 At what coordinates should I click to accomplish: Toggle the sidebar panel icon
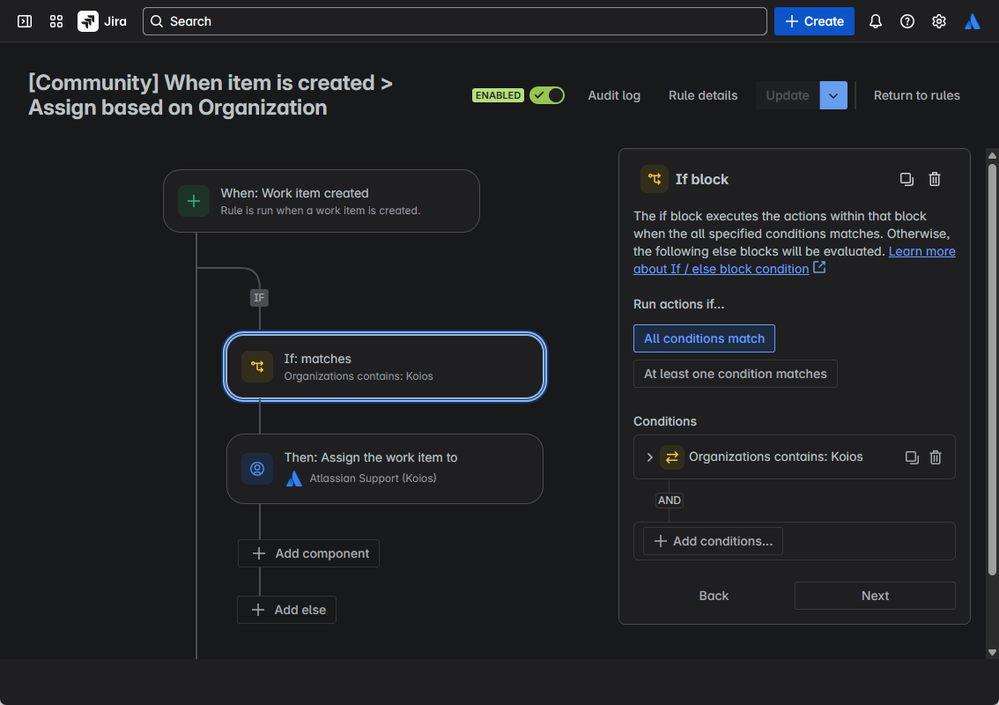pos(24,22)
